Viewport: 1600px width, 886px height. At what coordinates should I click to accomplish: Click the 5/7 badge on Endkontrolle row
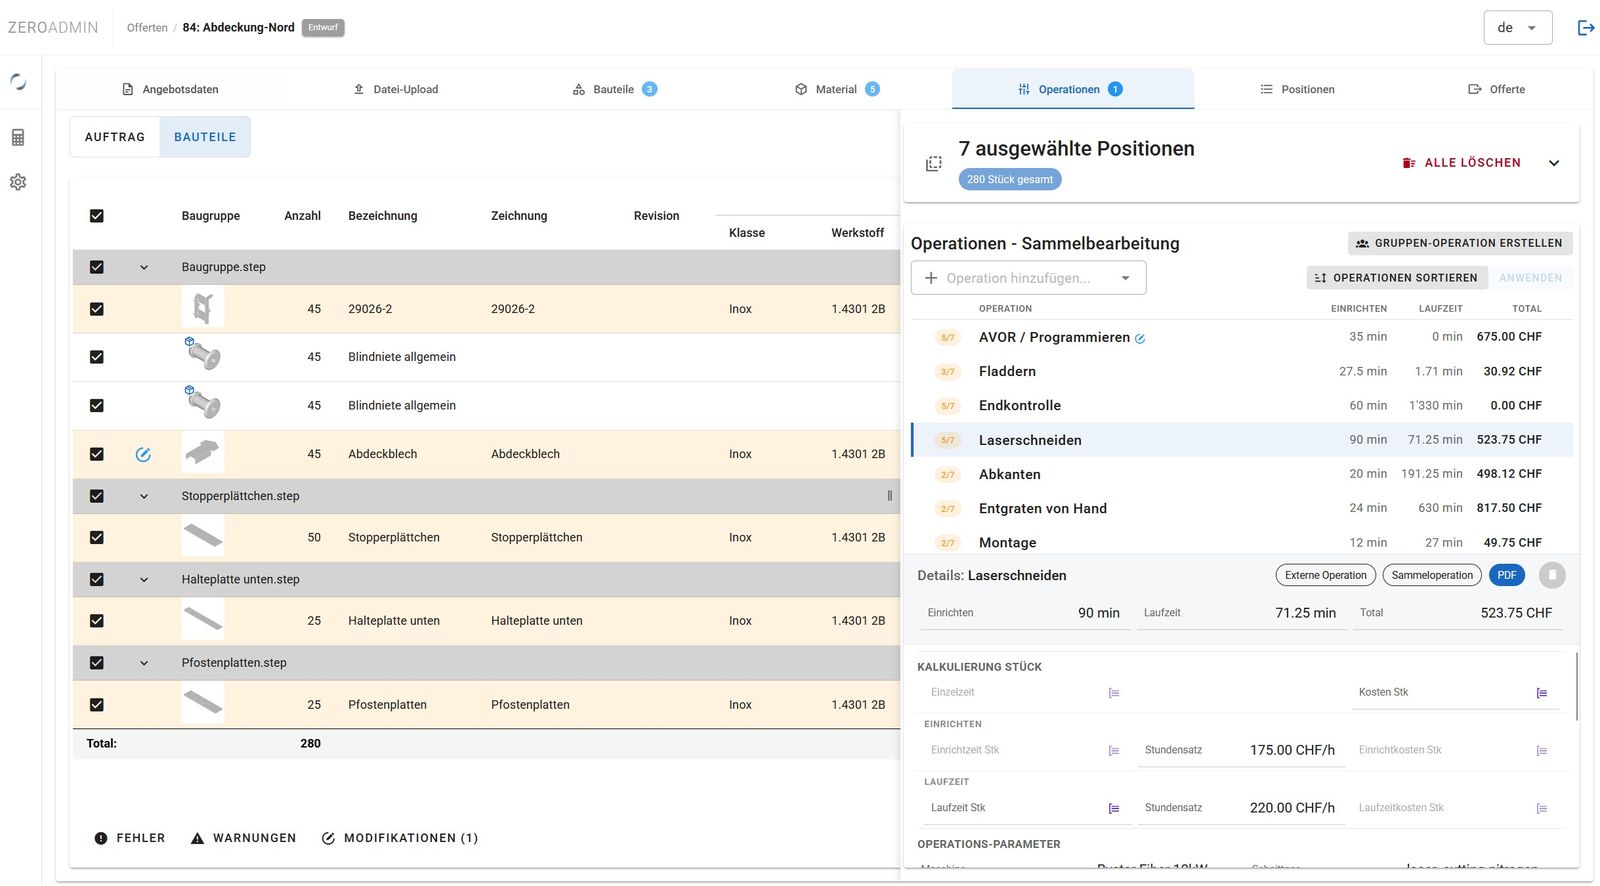948,406
